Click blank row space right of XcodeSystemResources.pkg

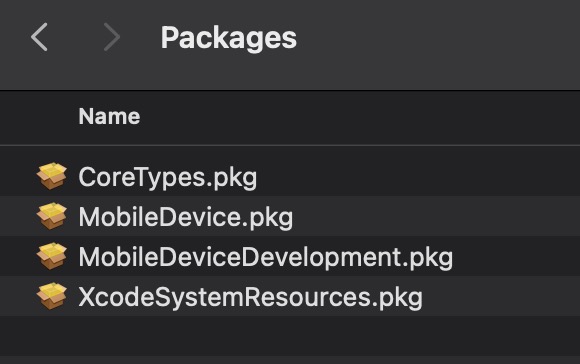pos(503,296)
